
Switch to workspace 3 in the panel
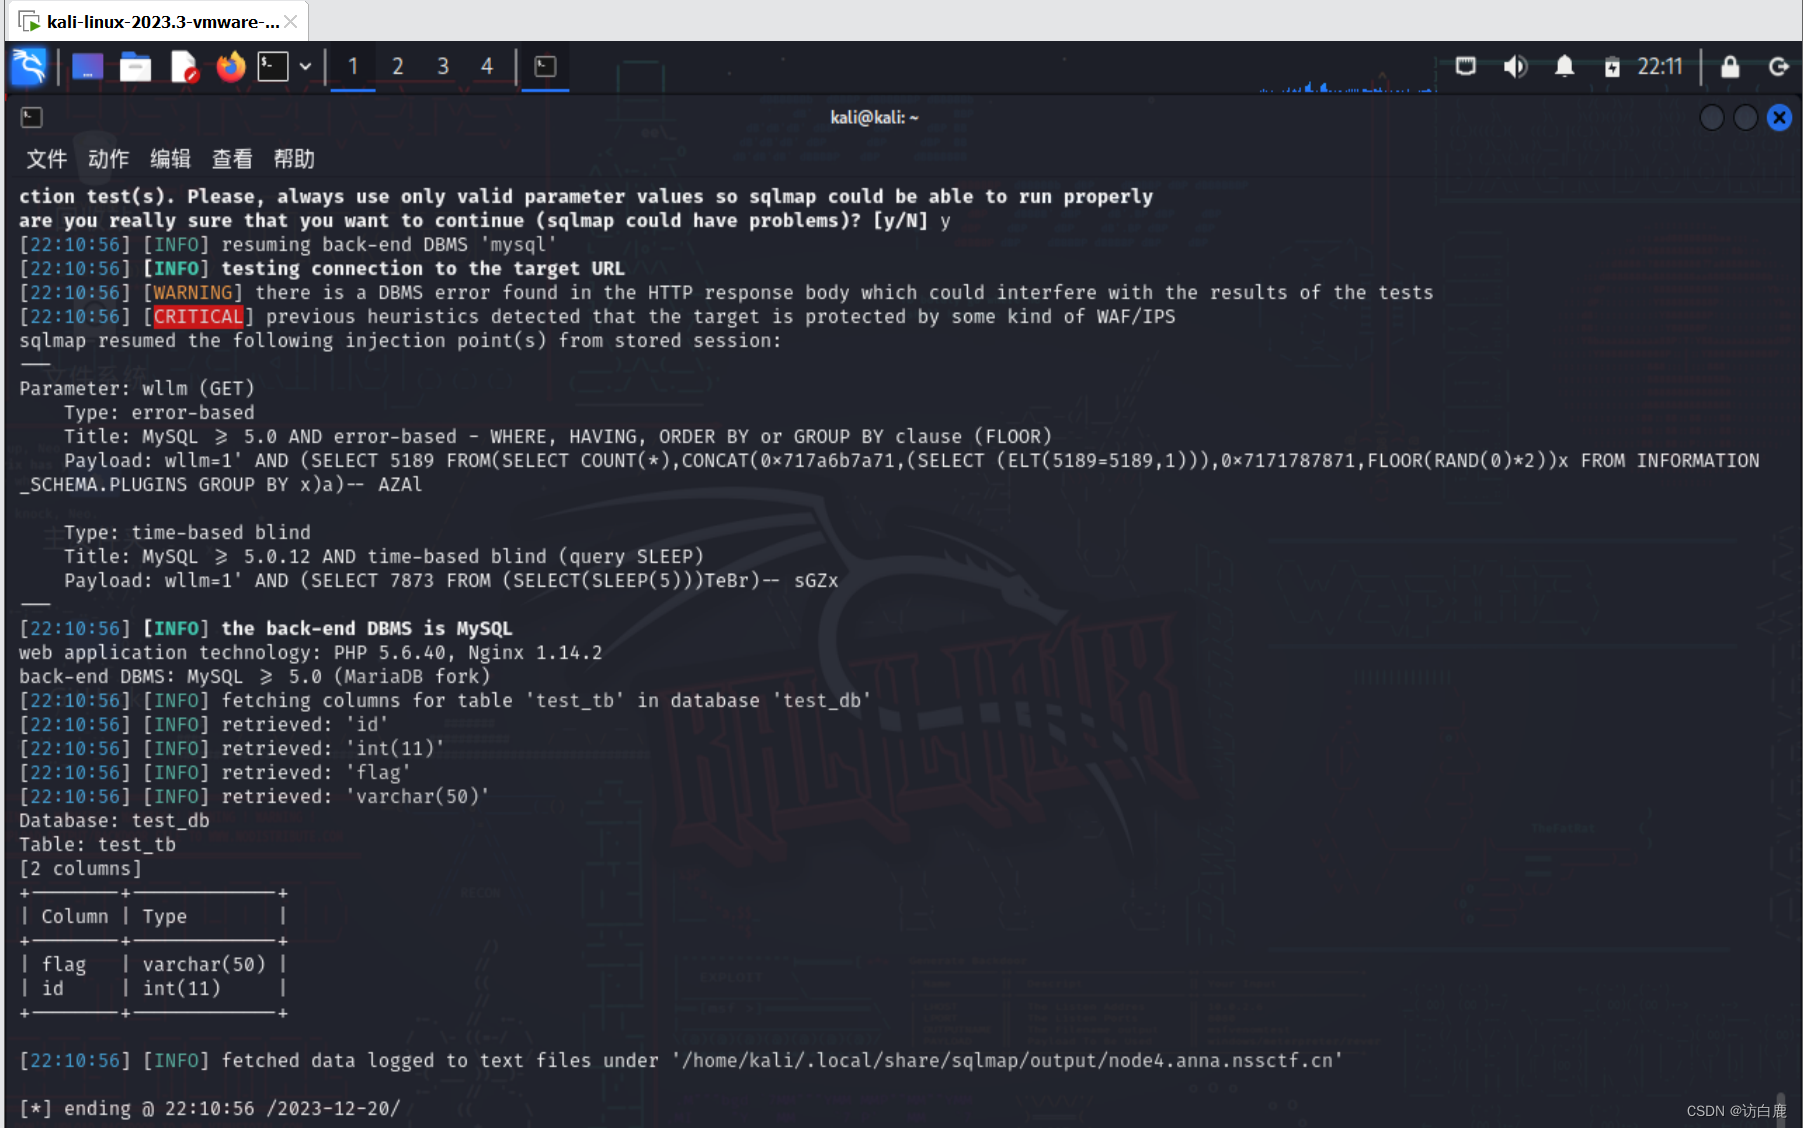(443, 67)
